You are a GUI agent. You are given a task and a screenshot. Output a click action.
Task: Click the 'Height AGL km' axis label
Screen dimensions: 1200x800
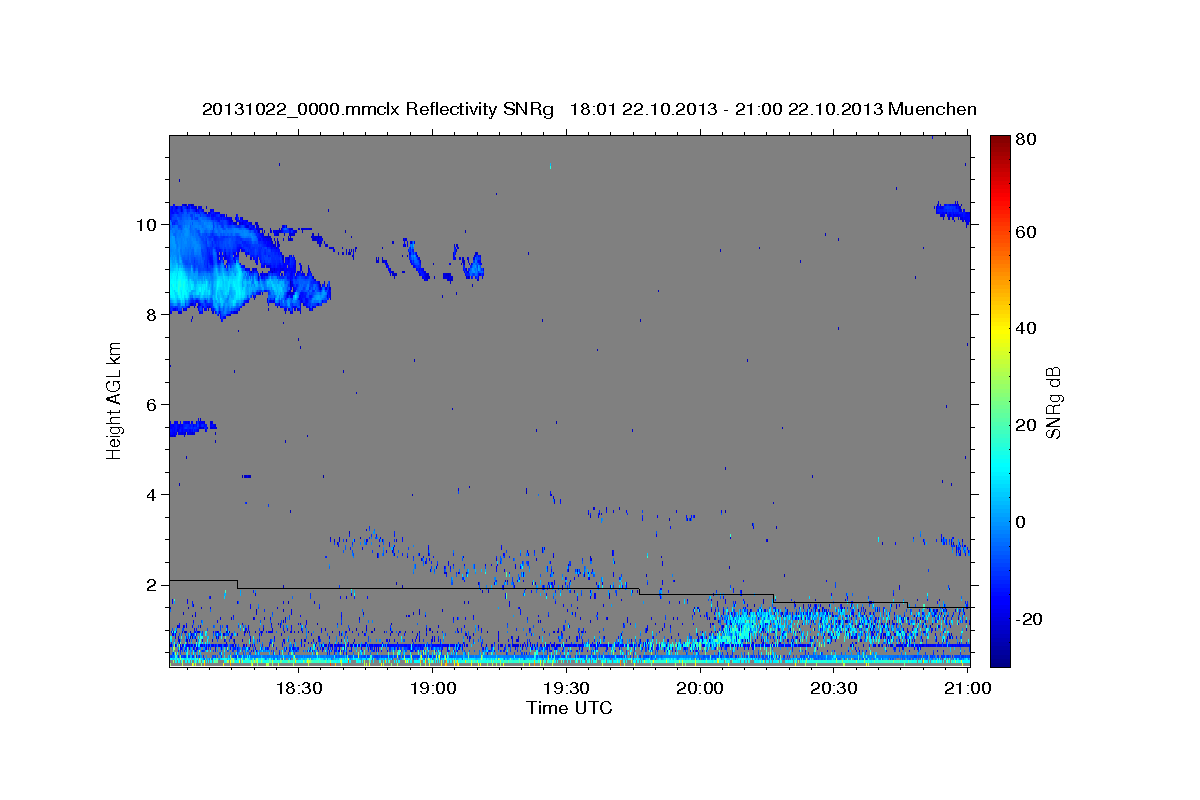115,401
